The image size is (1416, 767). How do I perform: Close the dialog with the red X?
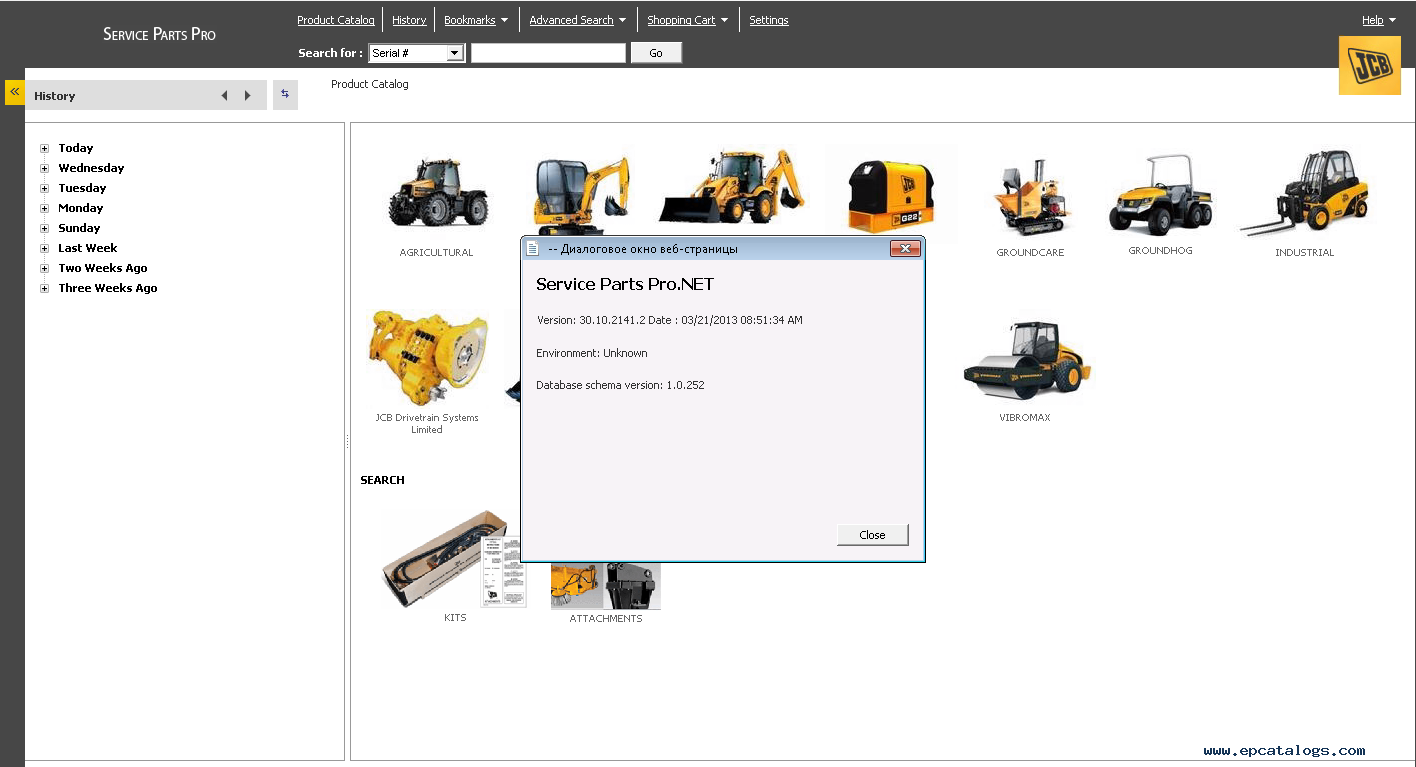[x=905, y=249]
